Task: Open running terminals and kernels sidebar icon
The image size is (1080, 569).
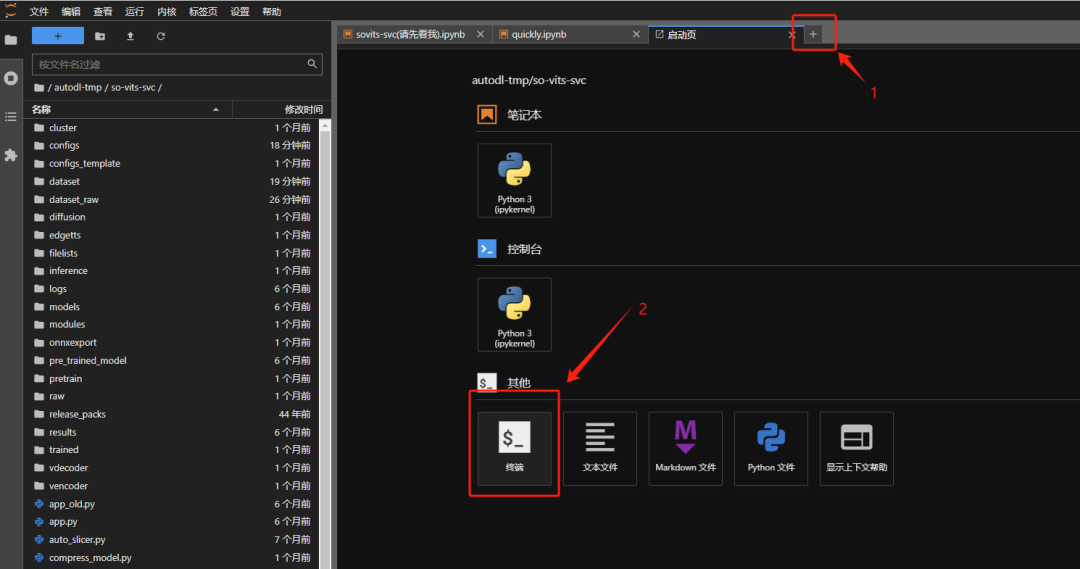Action: coord(11,78)
